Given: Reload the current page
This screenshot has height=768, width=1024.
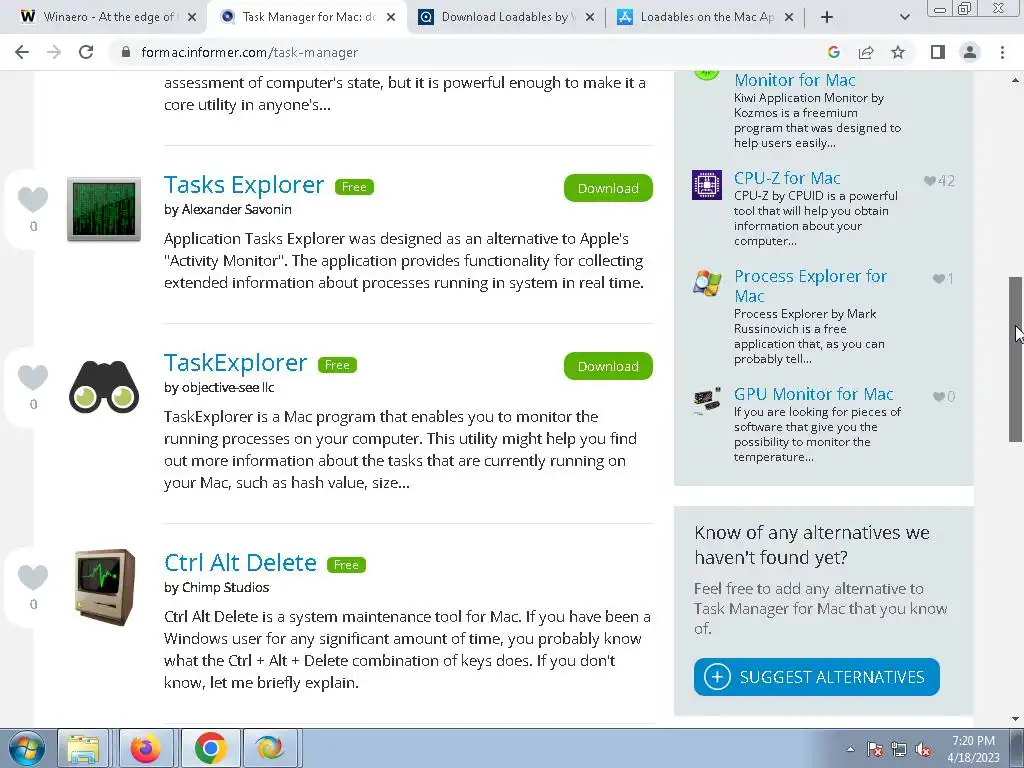Looking at the screenshot, I should 86,52.
